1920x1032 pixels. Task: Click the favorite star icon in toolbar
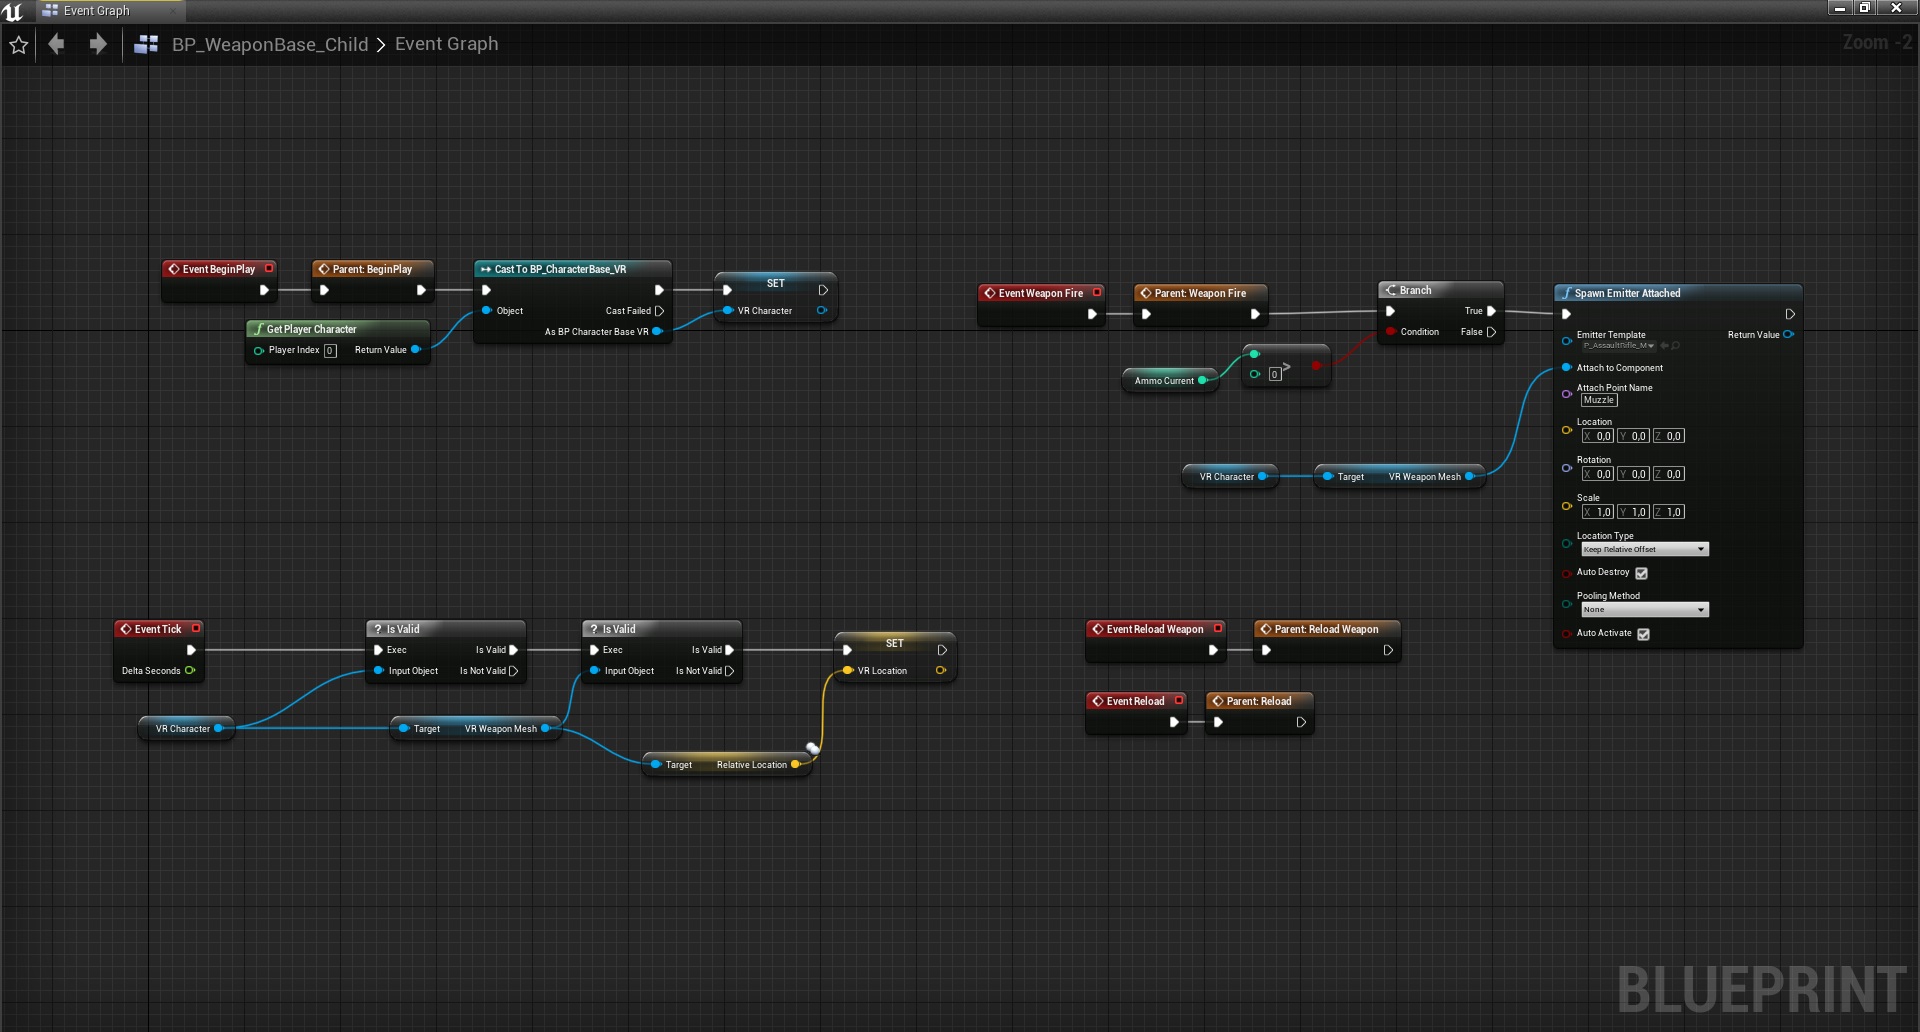[x=19, y=45]
